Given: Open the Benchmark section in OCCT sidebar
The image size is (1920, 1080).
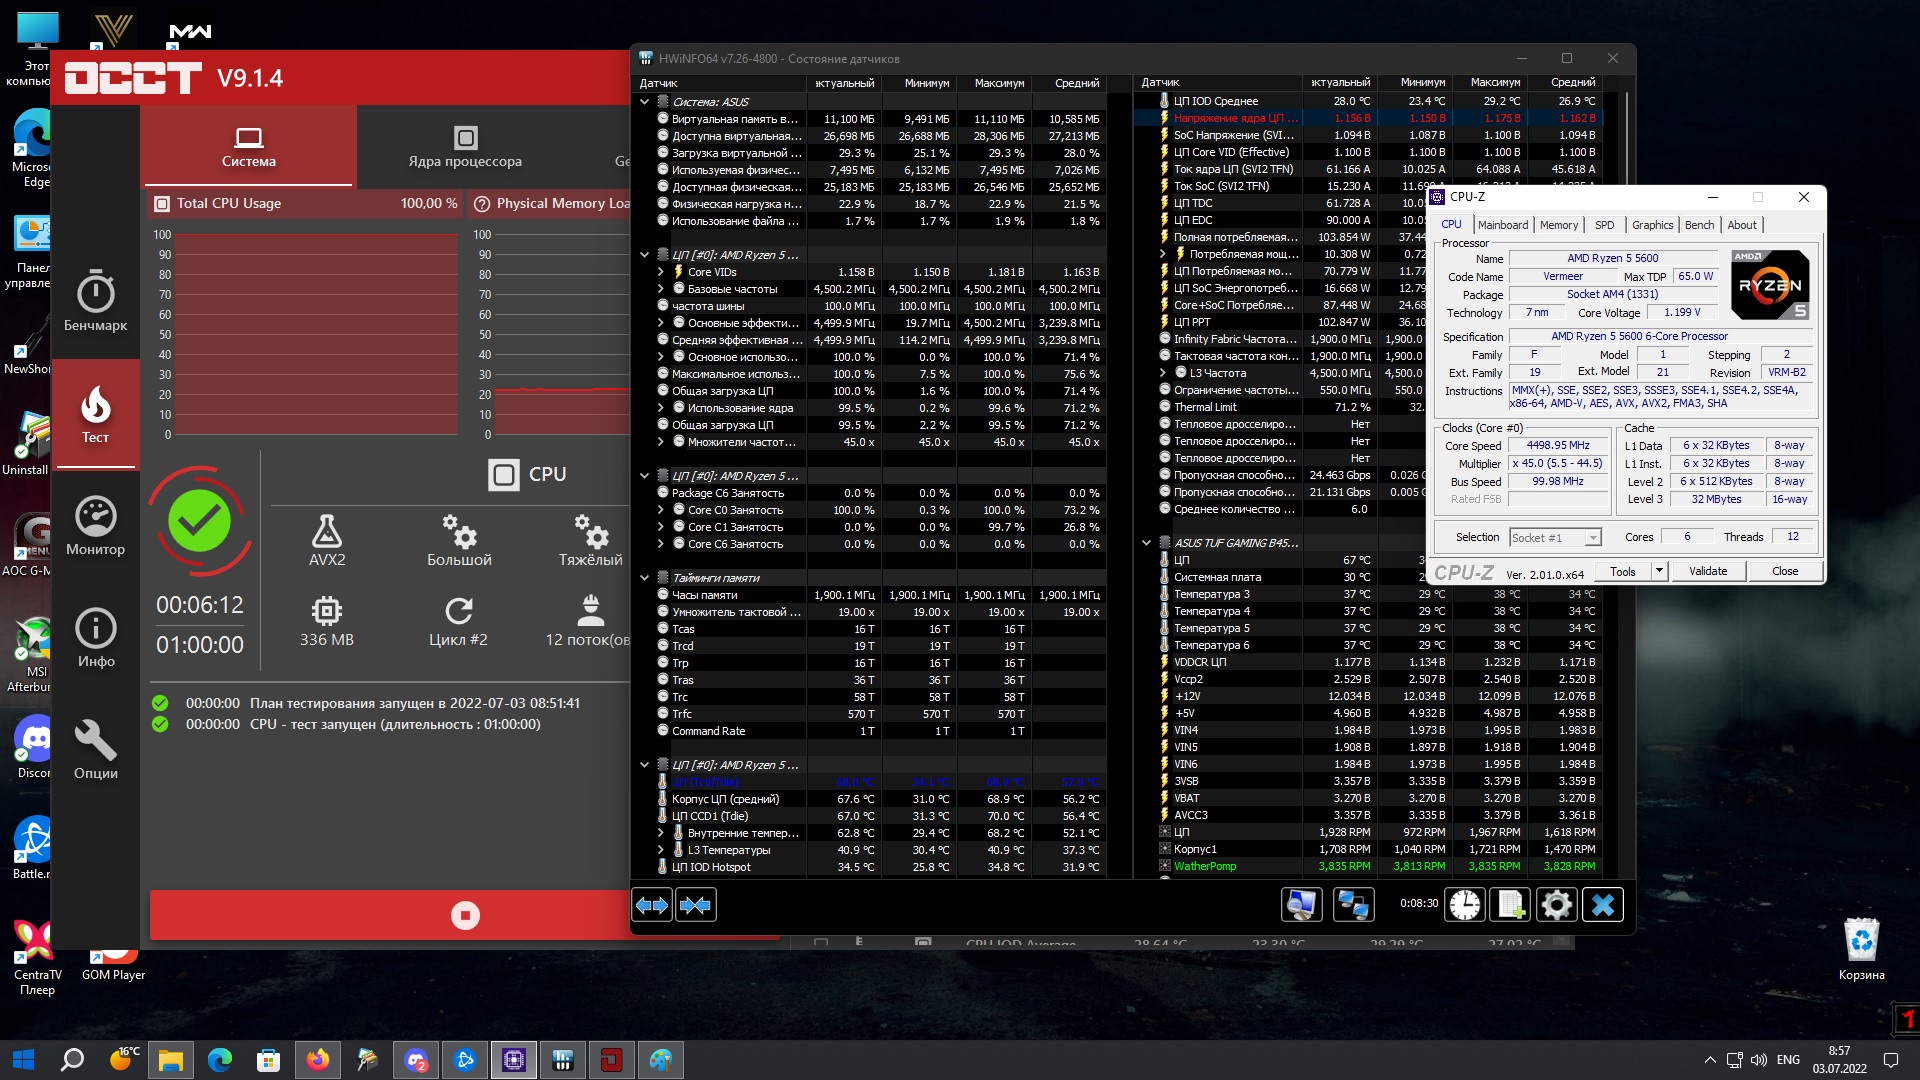Looking at the screenshot, I should point(96,300).
